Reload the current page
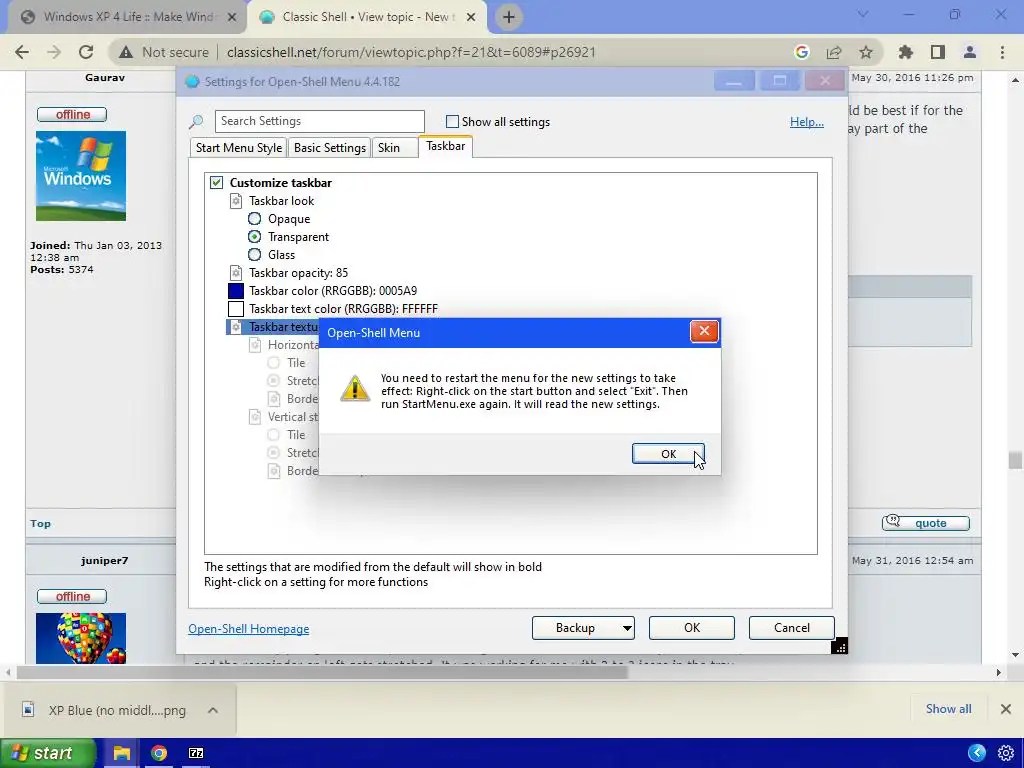Viewport: 1024px width, 768px height. (x=86, y=52)
